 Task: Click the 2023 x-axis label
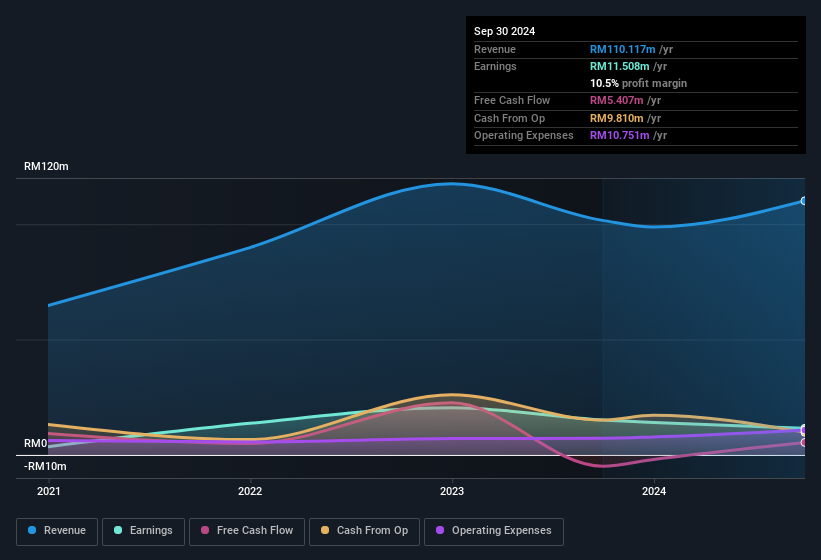tap(452, 491)
